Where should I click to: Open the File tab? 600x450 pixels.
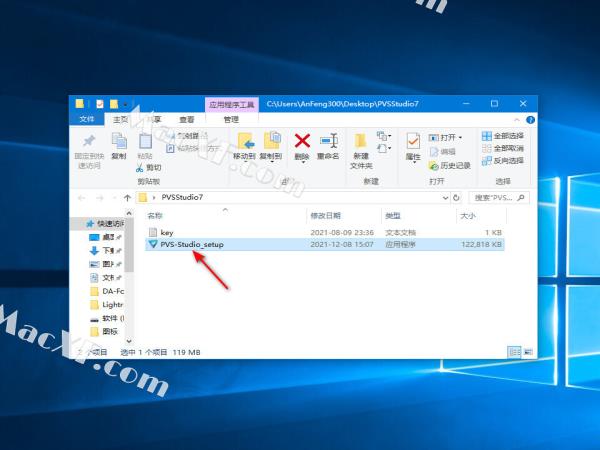tap(87, 119)
